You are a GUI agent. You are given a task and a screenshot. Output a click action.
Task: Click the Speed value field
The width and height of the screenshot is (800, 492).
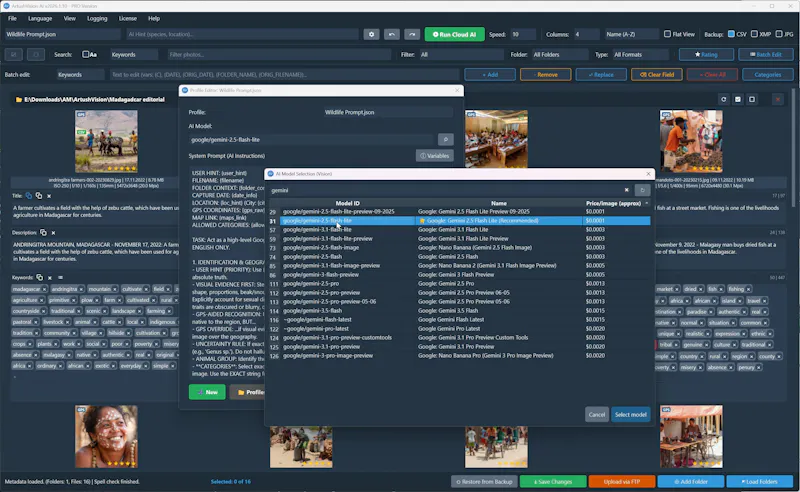[x=522, y=34]
